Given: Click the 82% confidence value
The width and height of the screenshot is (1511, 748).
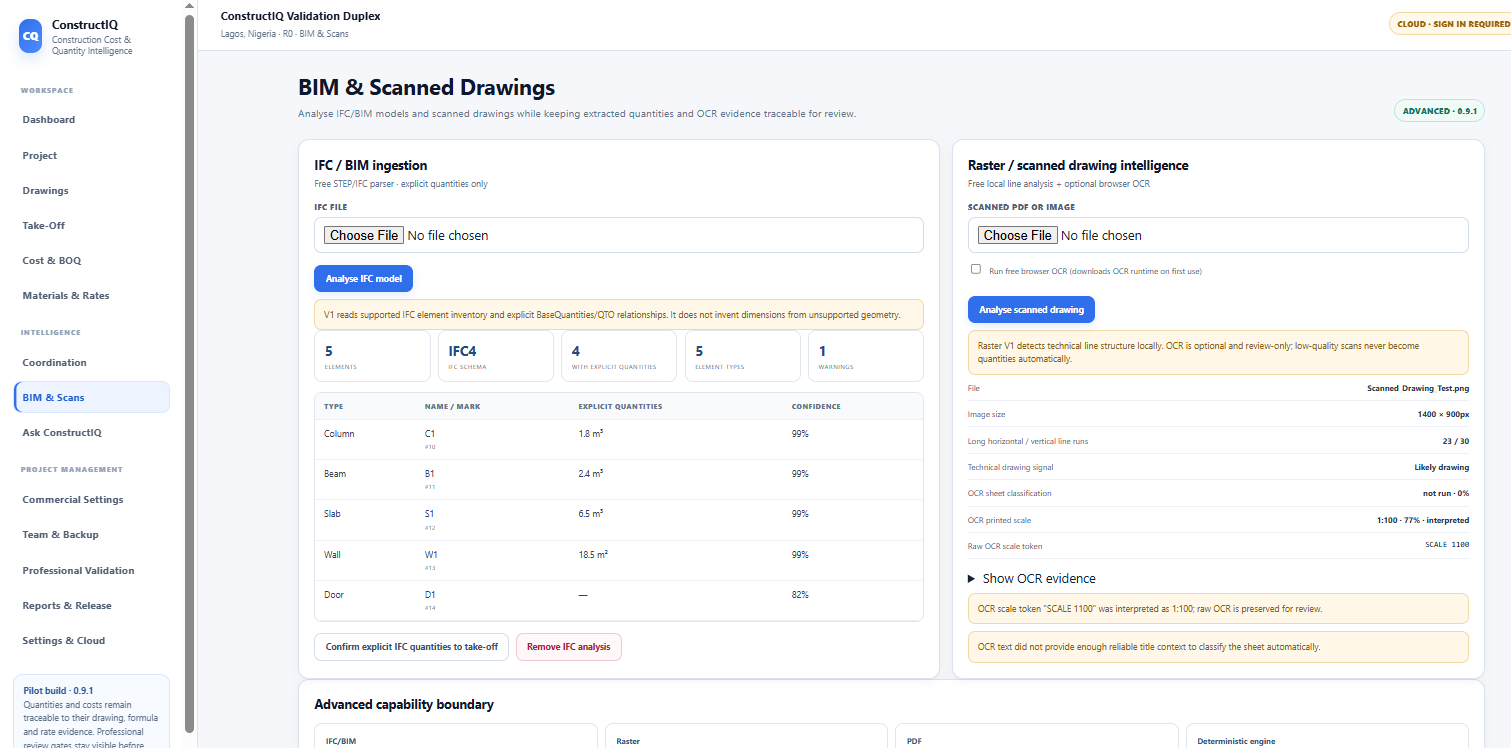Looking at the screenshot, I should tap(800, 595).
